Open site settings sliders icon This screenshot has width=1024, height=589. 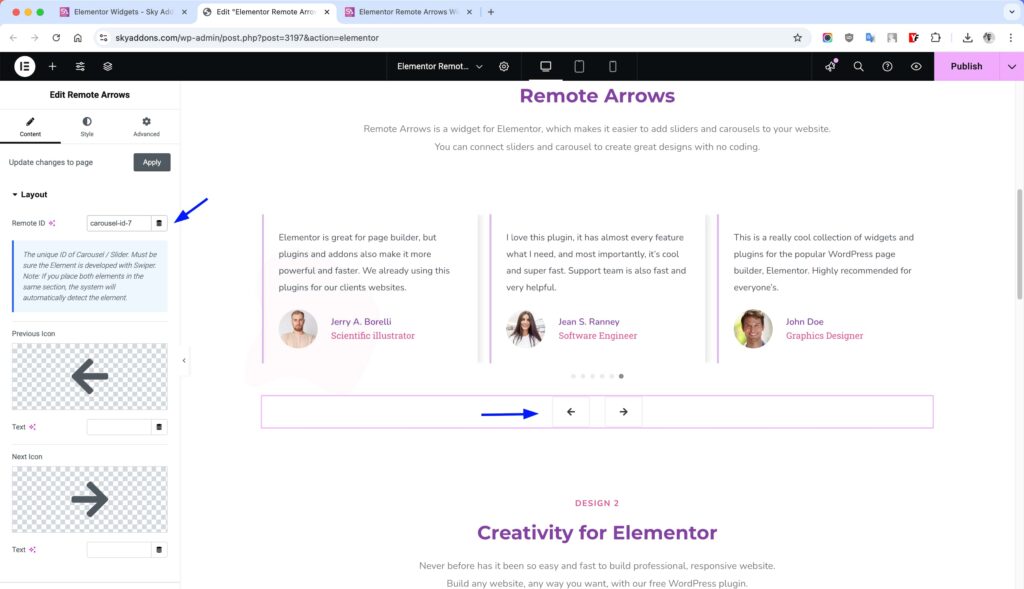(x=80, y=66)
